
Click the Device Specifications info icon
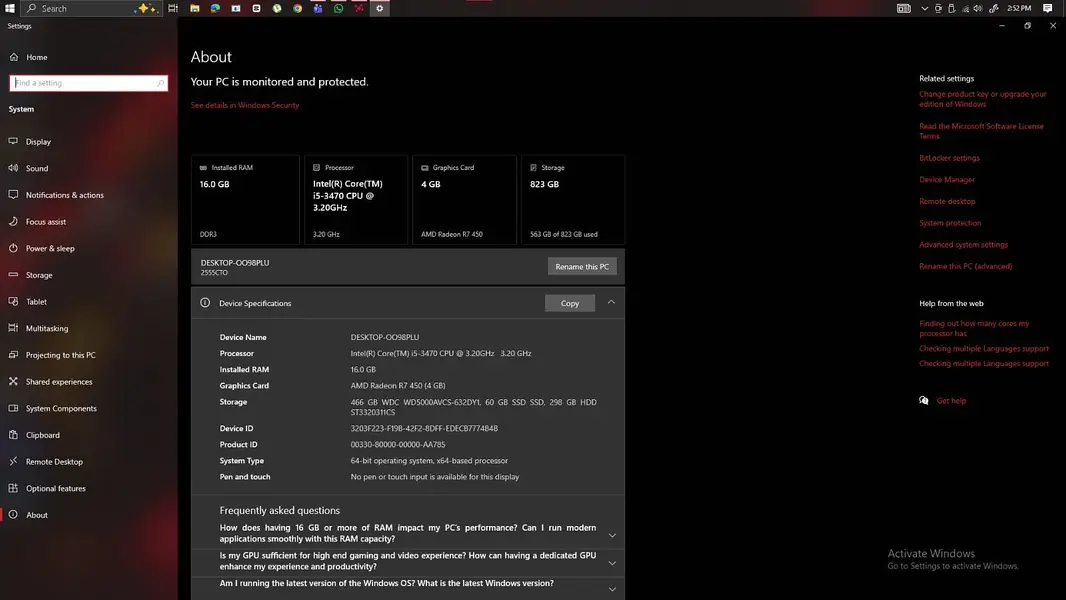pyautogui.click(x=205, y=303)
